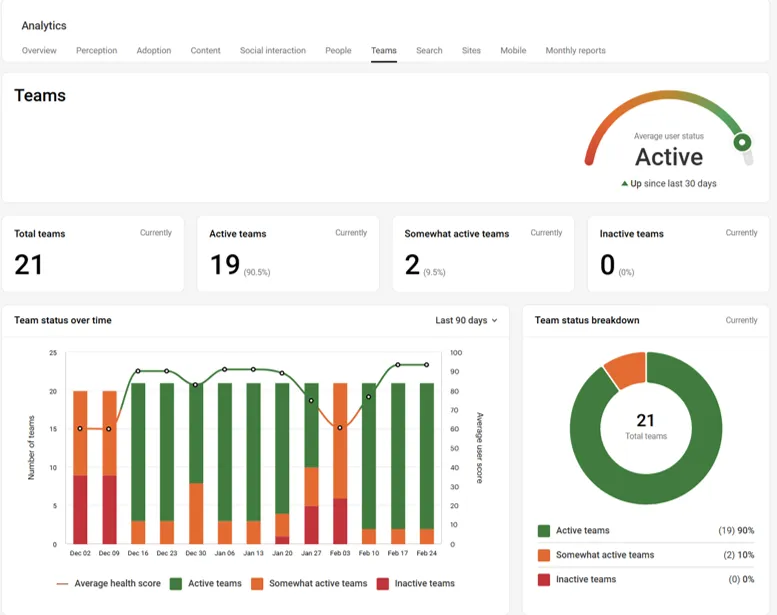Toggle Active teams green legend swatch
Image resolution: width=777 pixels, height=615 pixels.
tap(175, 584)
